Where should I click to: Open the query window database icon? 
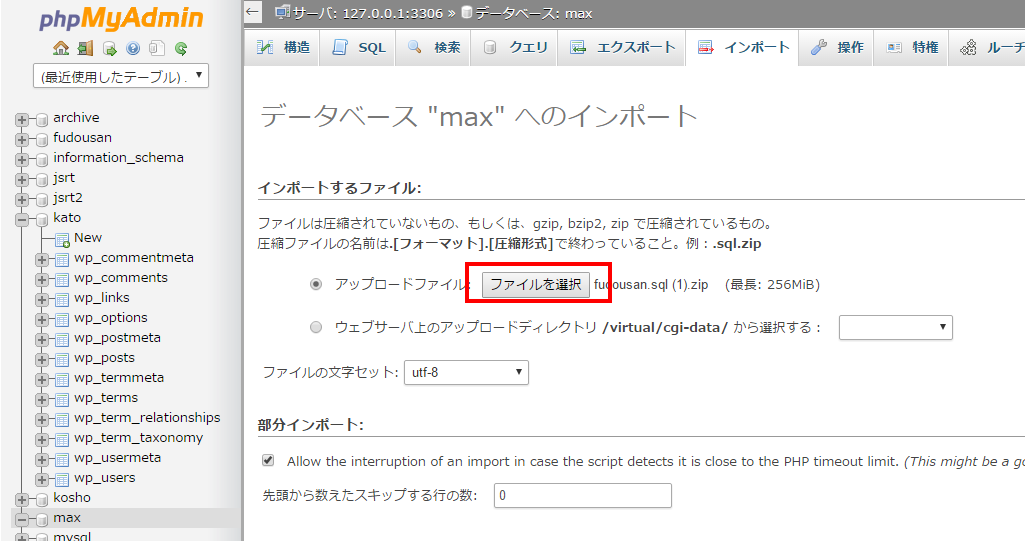[x=109, y=47]
